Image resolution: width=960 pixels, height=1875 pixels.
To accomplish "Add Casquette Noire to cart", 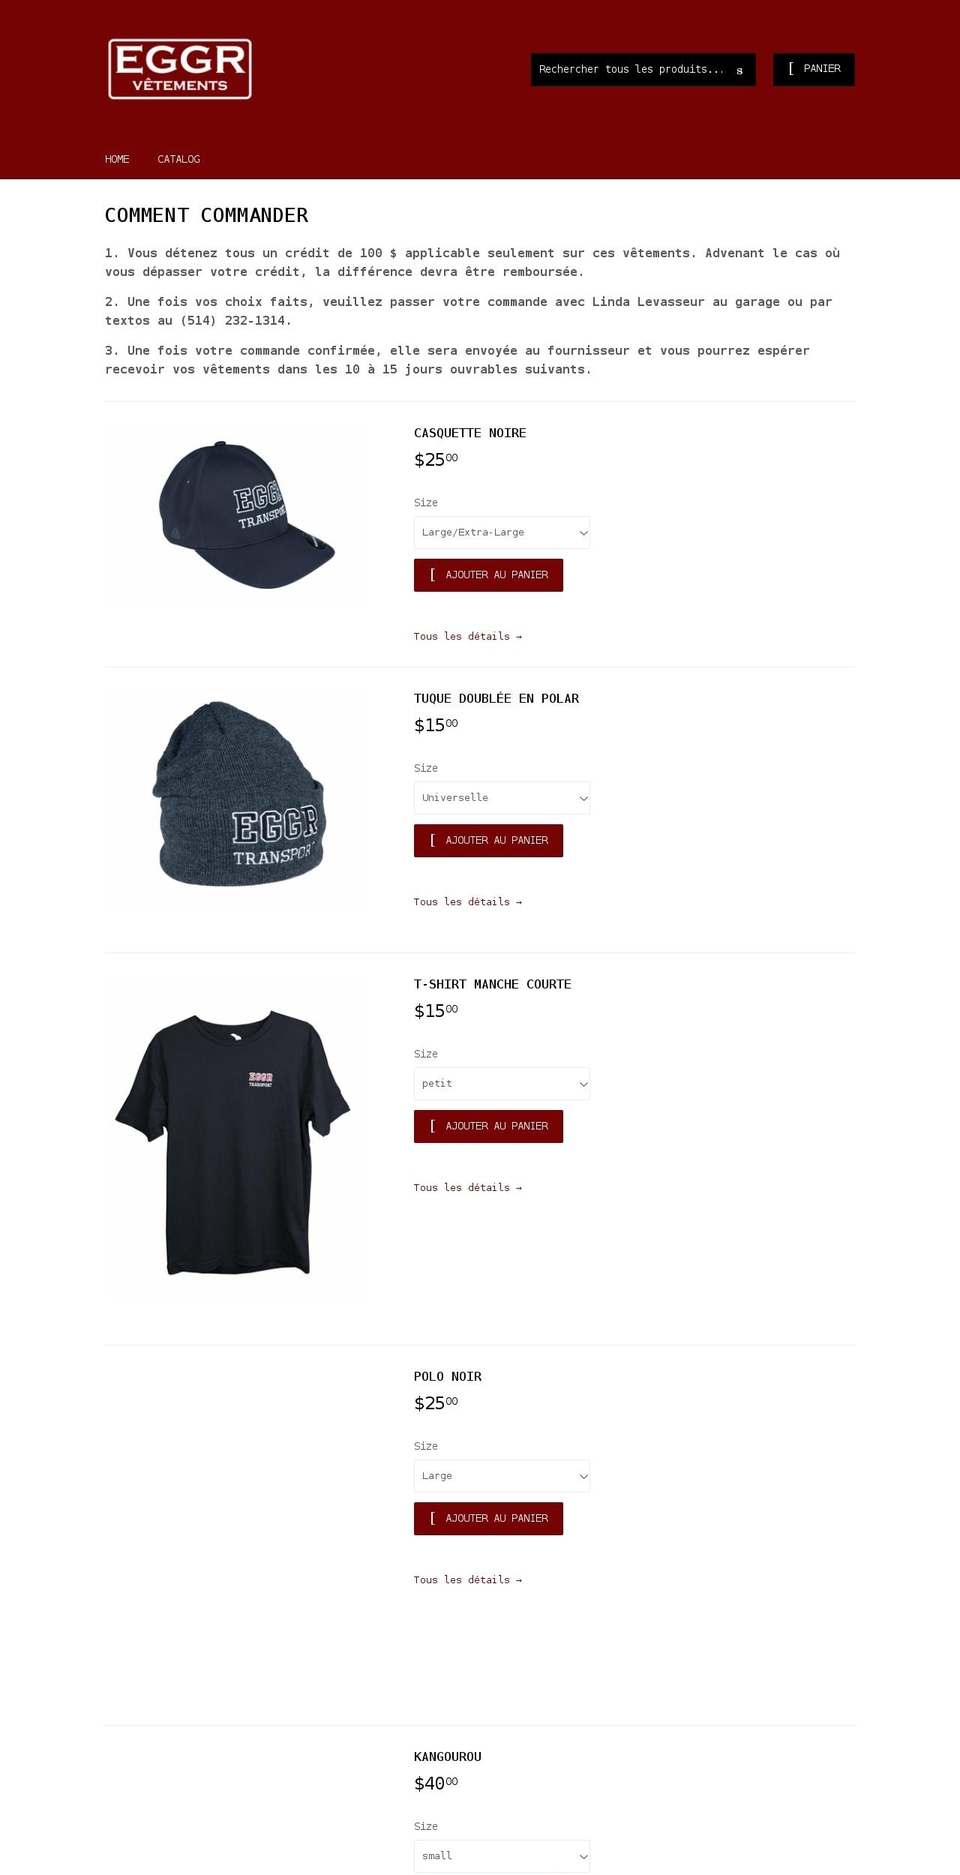I will point(489,575).
